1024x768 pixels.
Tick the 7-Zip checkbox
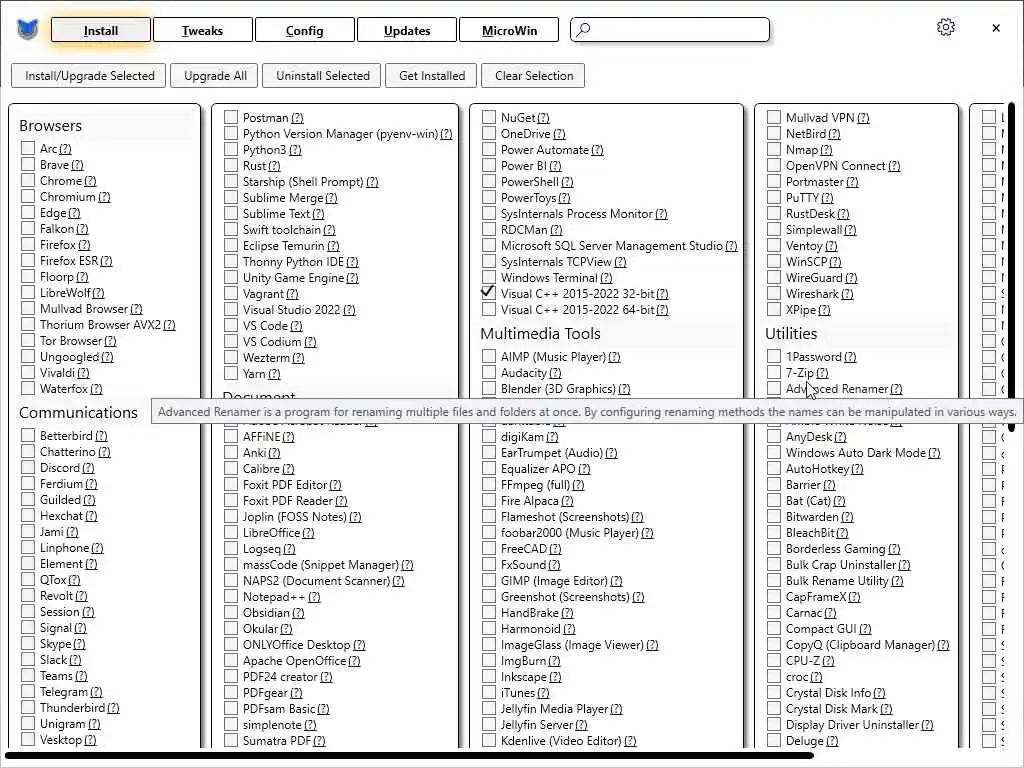click(x=774, y=372)
